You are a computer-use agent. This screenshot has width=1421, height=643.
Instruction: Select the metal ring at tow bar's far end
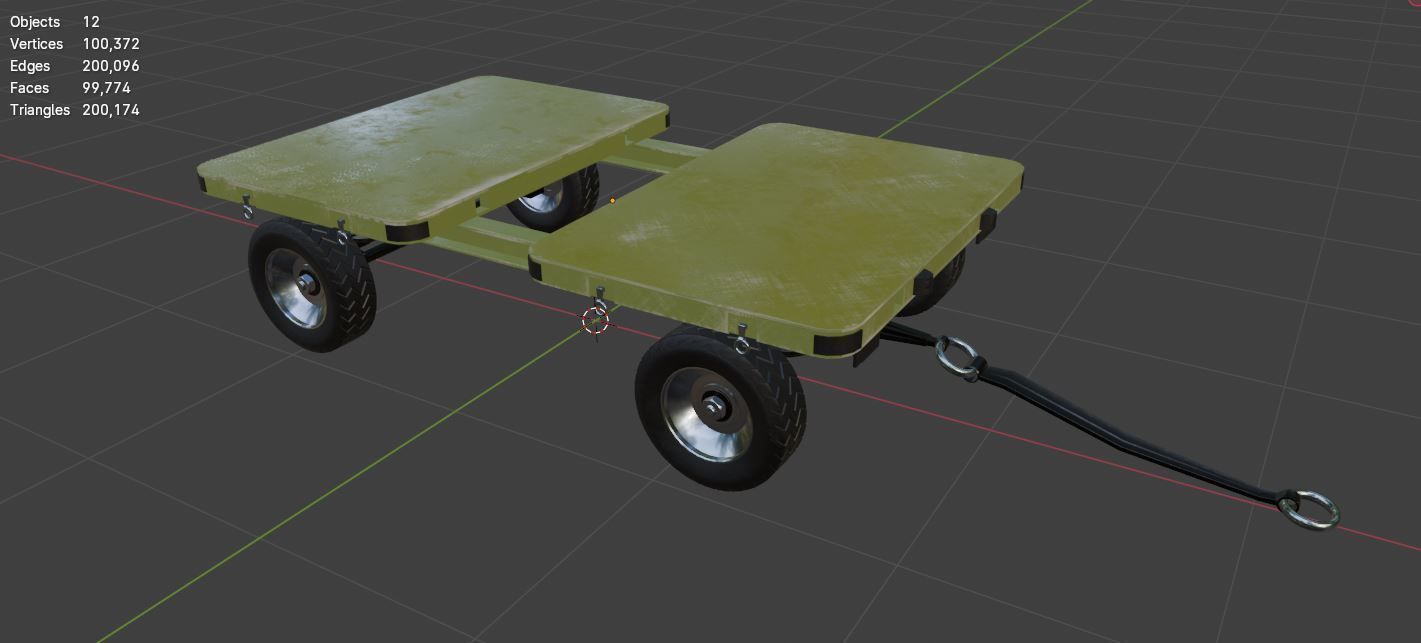tap(1310, 510)
